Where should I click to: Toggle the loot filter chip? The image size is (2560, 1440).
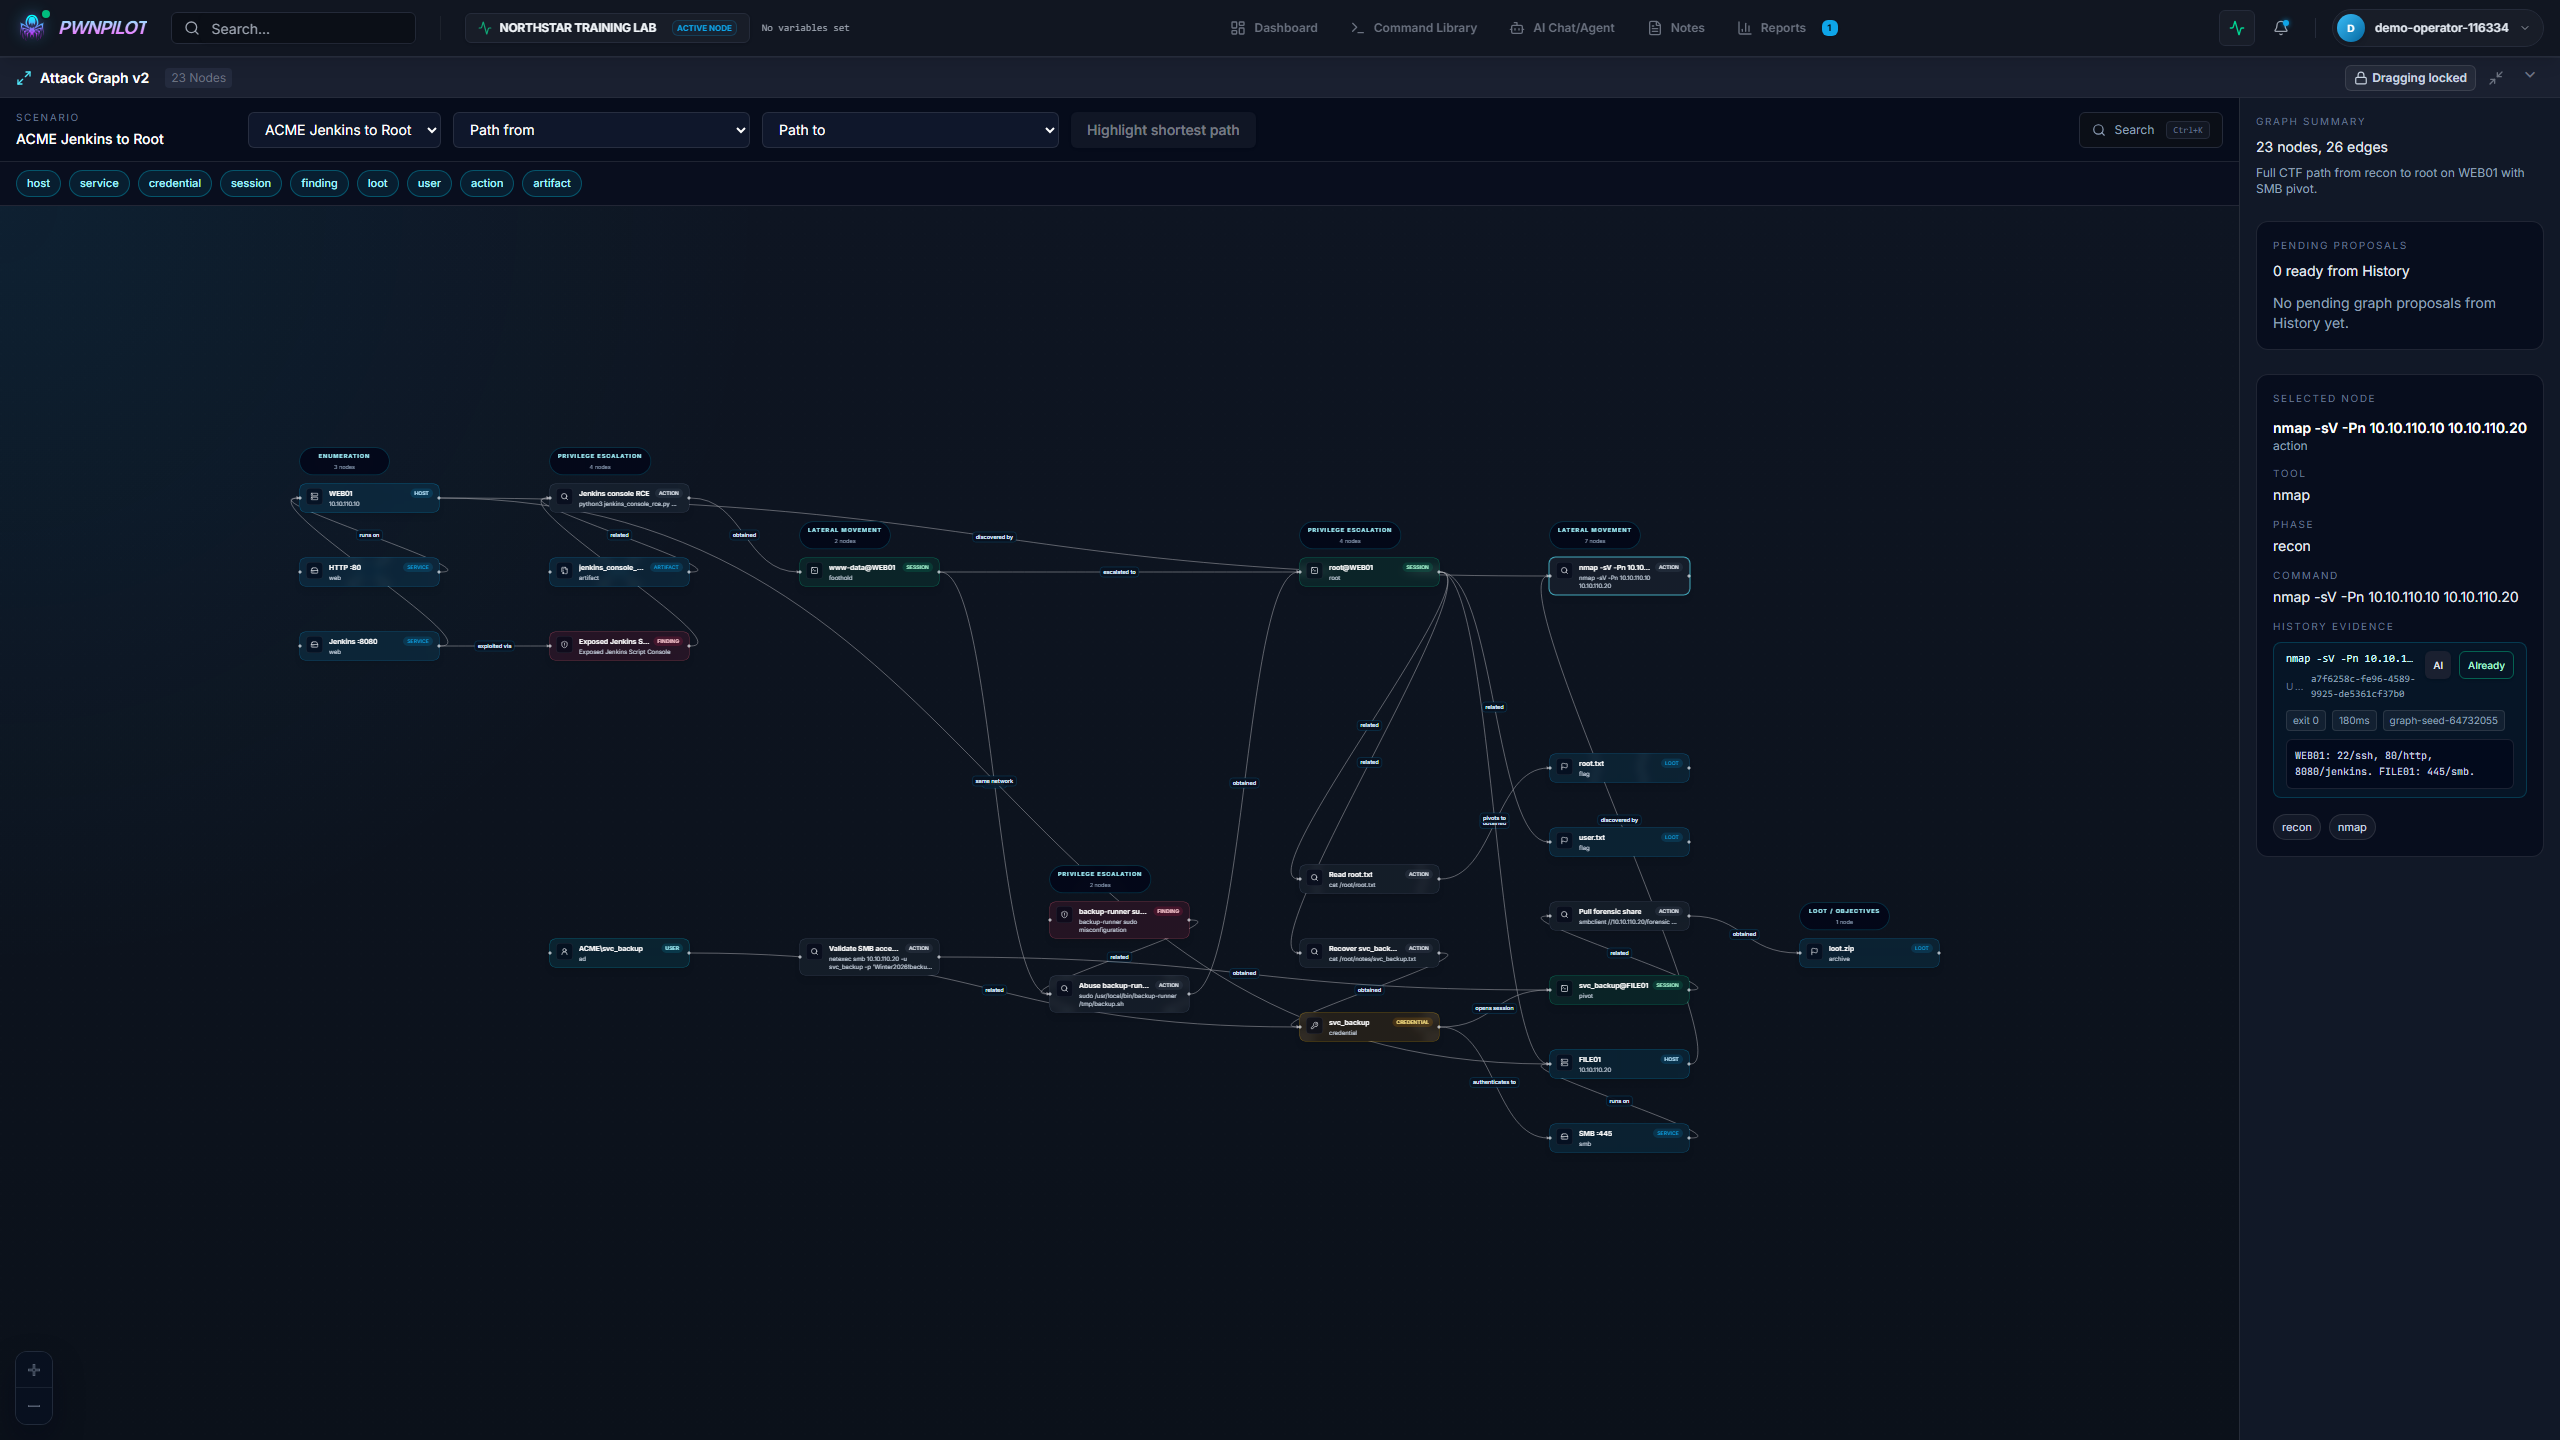377,183
